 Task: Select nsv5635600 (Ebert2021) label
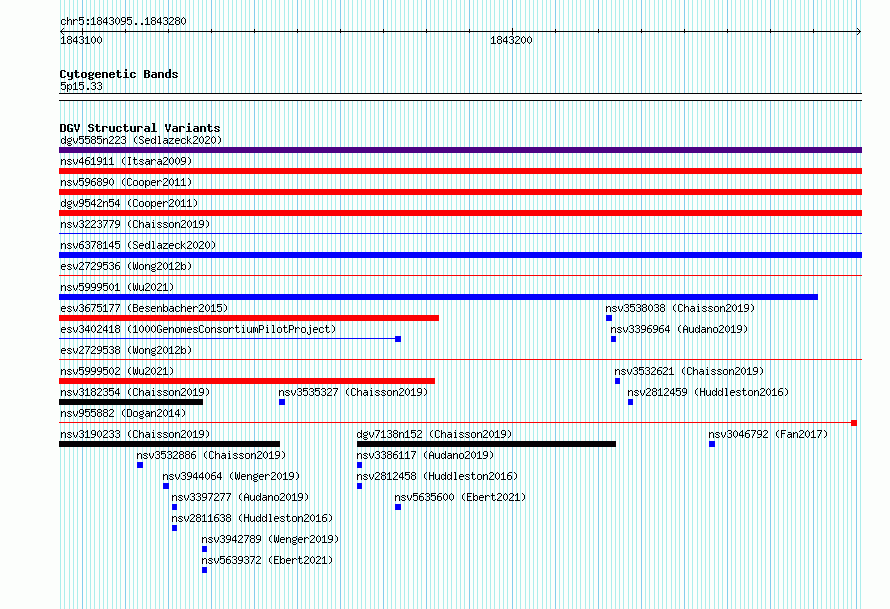click(460, 497)
